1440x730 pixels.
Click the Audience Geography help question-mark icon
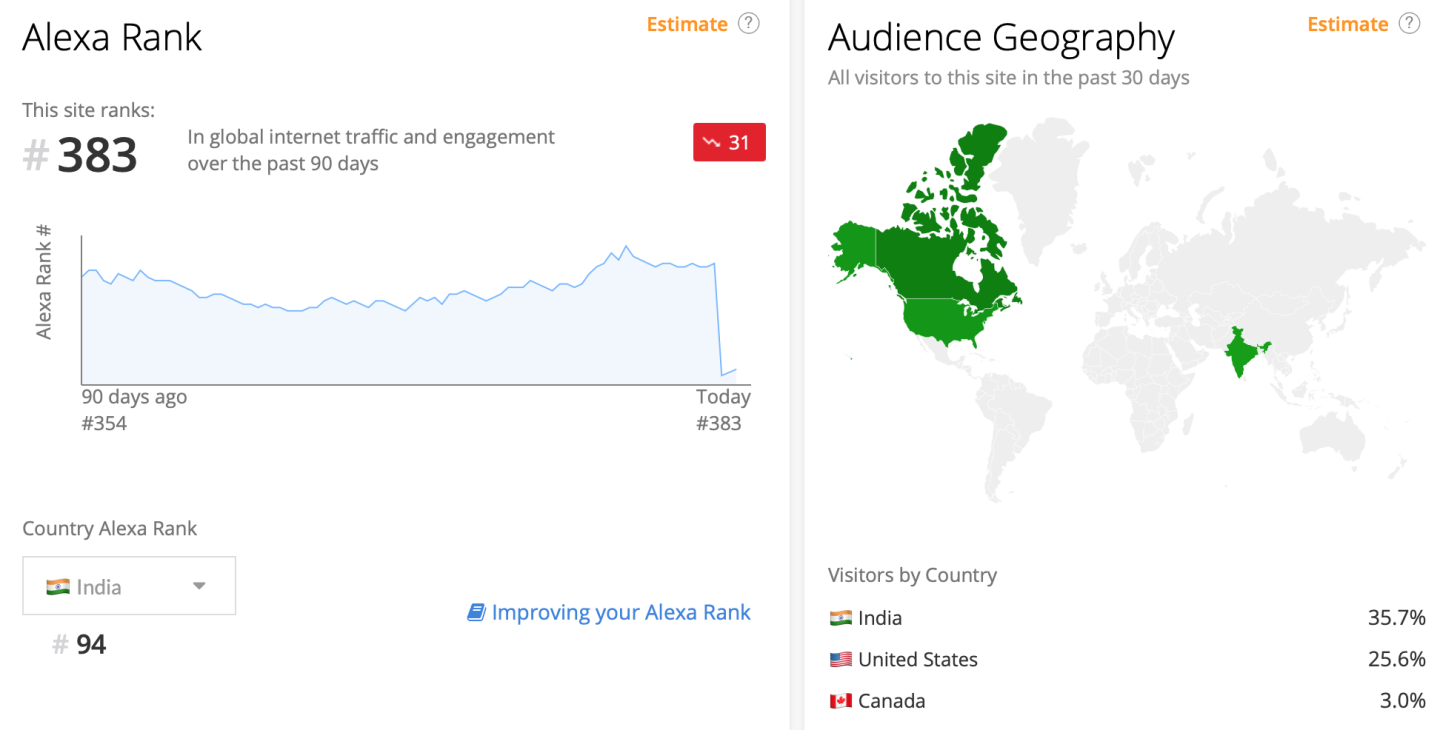point(1409,24)
